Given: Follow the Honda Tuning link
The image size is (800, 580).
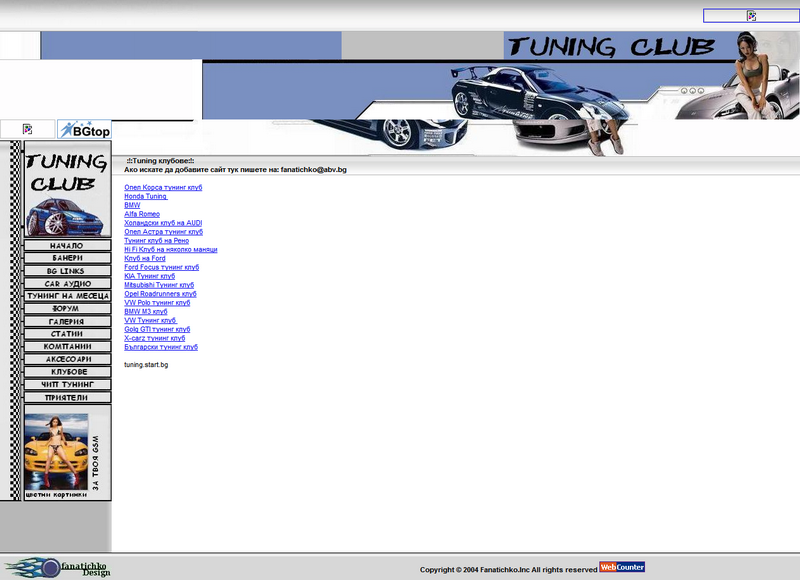Looking at the screenshot, I should (146, 196).
